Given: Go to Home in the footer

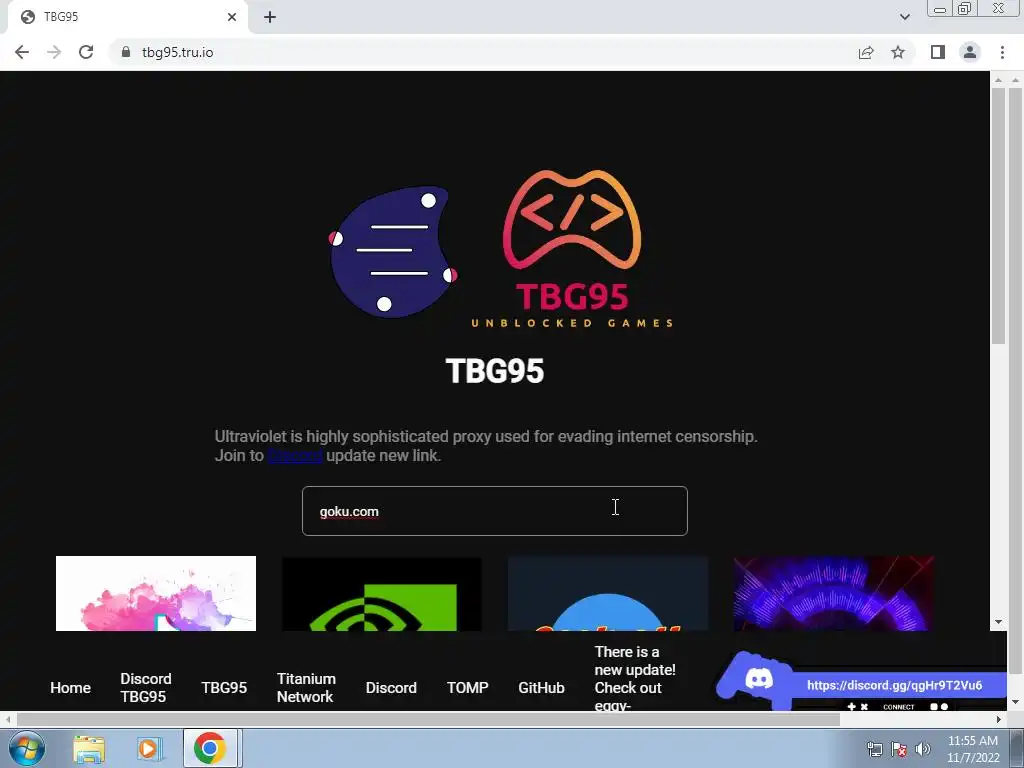Looking at the screenshot, I should click(x=71, y=688).
